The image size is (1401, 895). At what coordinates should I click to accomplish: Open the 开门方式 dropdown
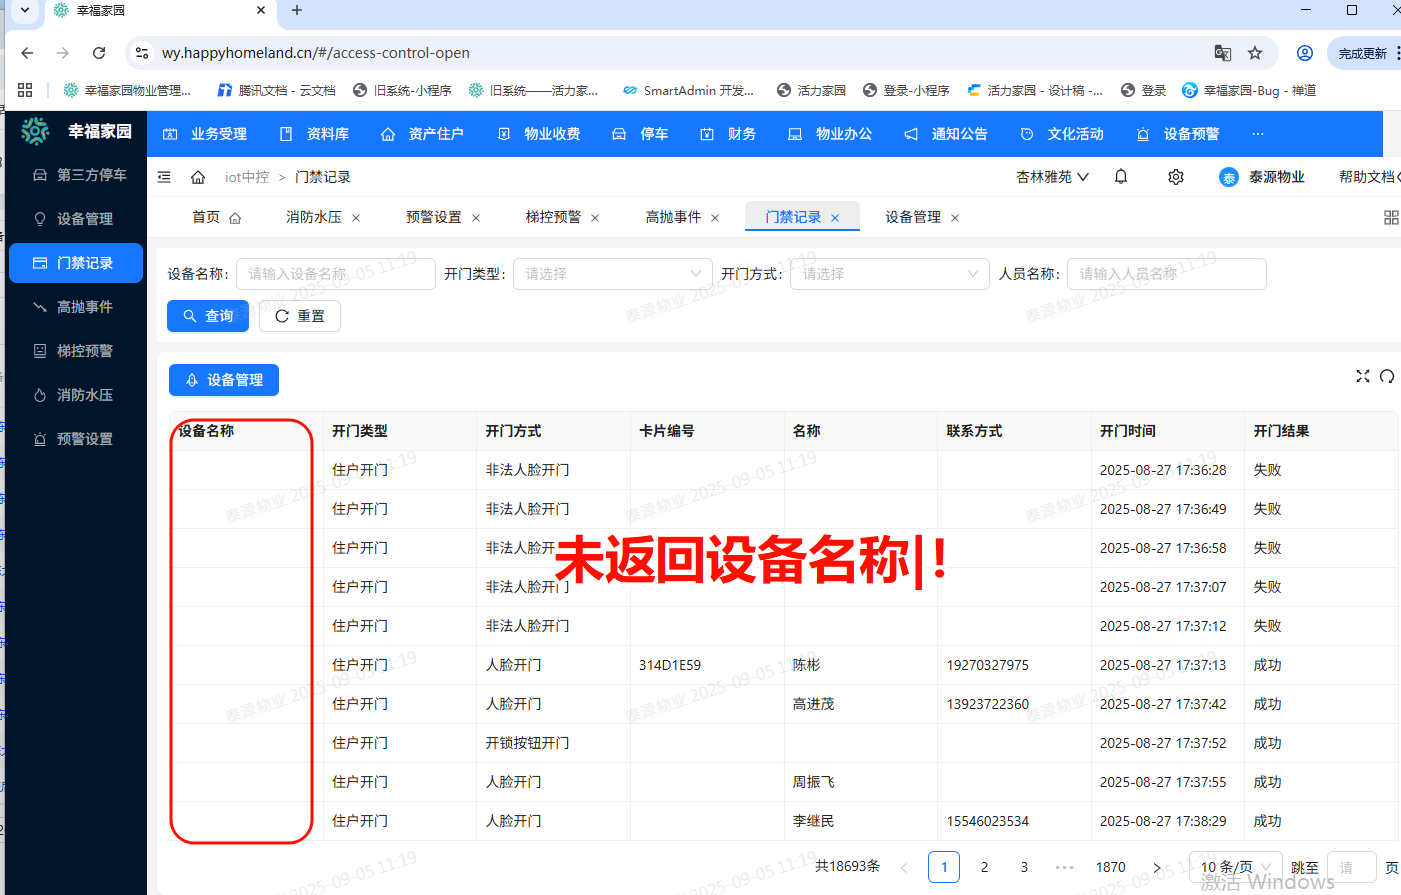coord(889,274)
